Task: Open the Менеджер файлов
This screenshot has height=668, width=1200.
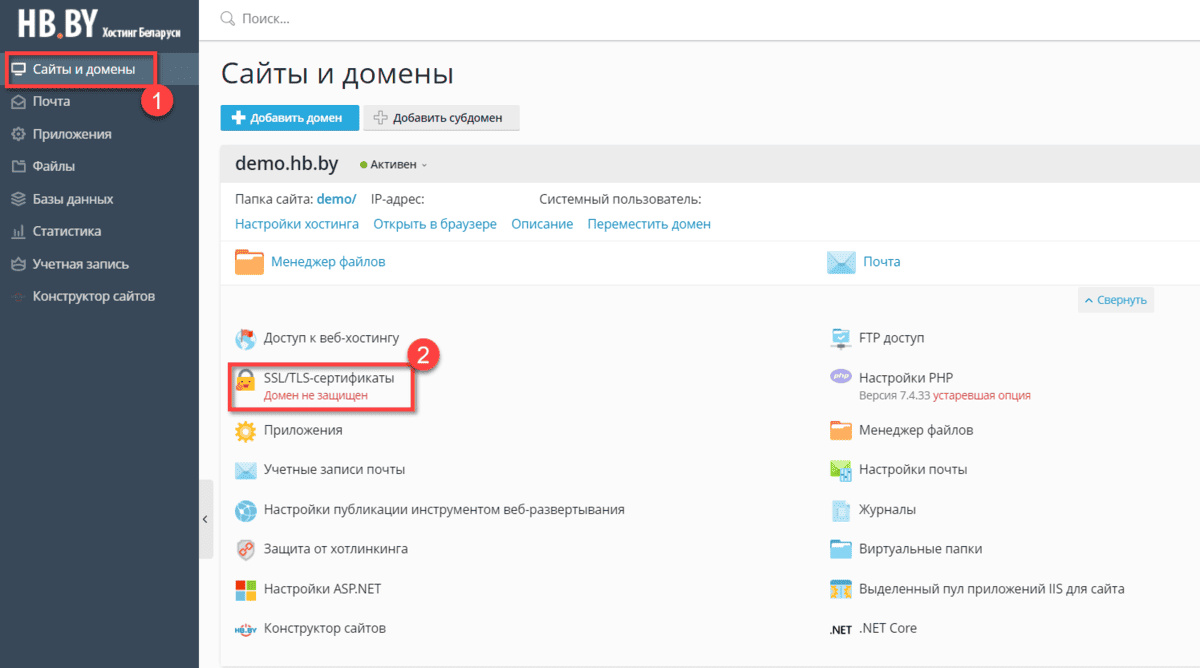Action: [x=326, y=261]
